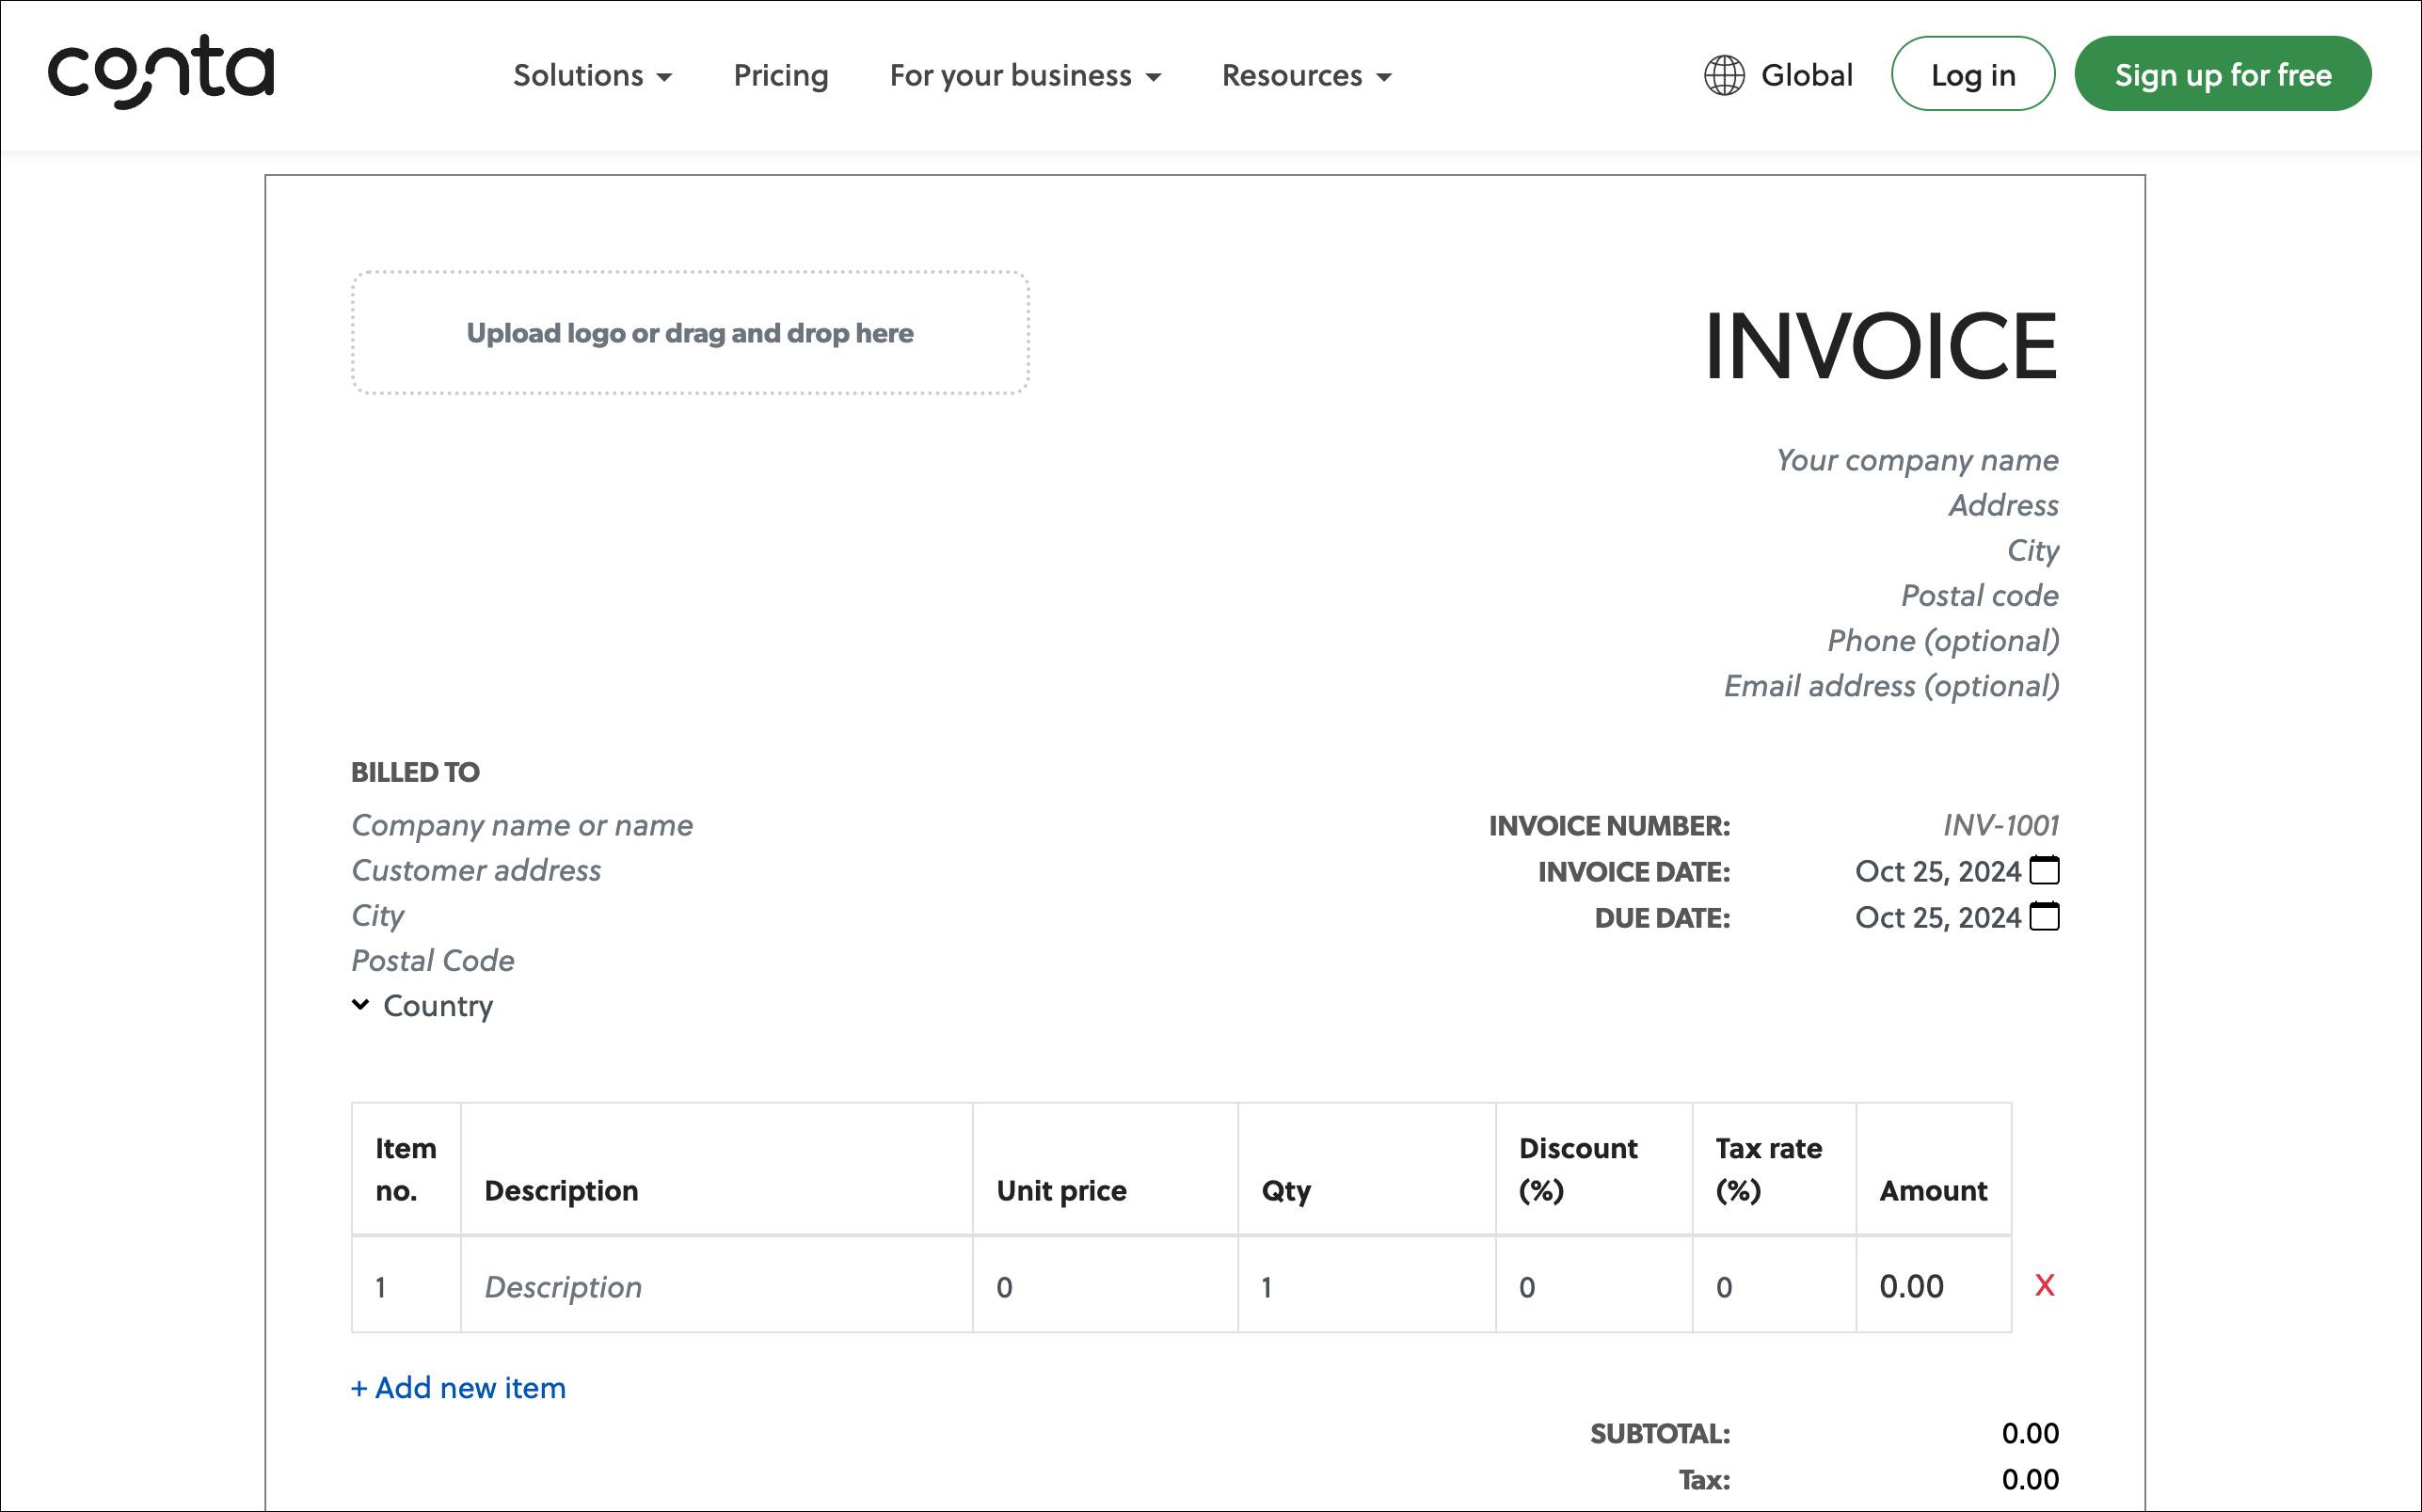This screenshot has width=2422, height=1512.
Task: Edit the Unit price cell
Action: 1103,1286
